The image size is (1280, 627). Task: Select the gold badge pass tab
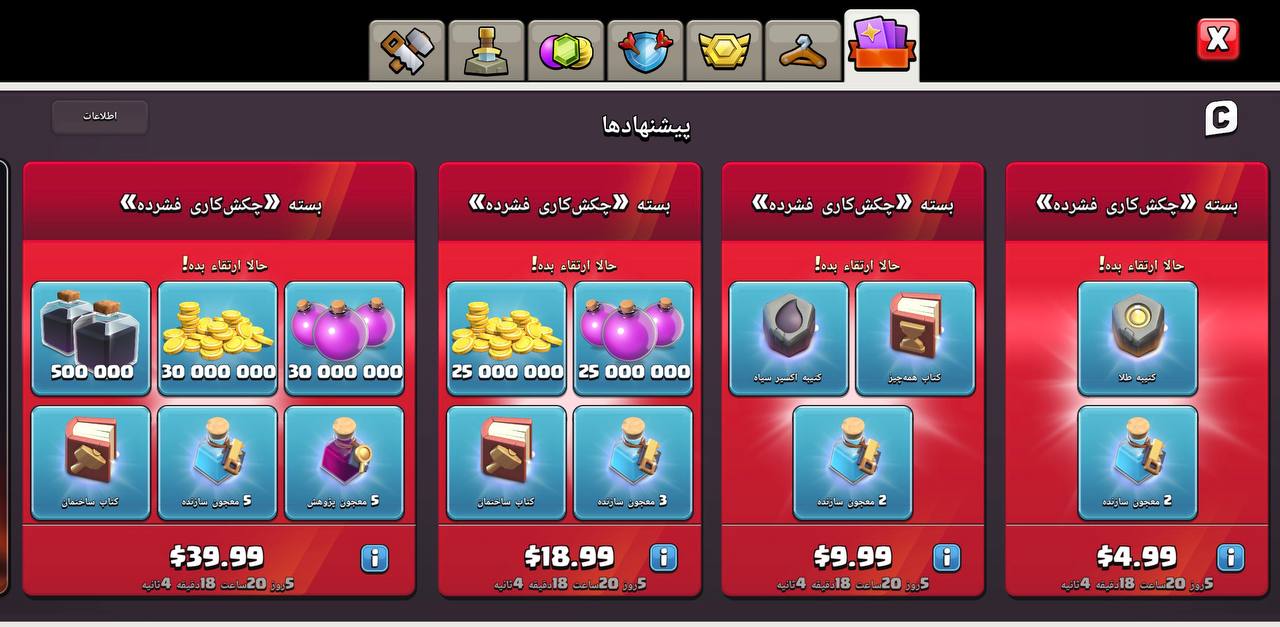tap(724, 50)
